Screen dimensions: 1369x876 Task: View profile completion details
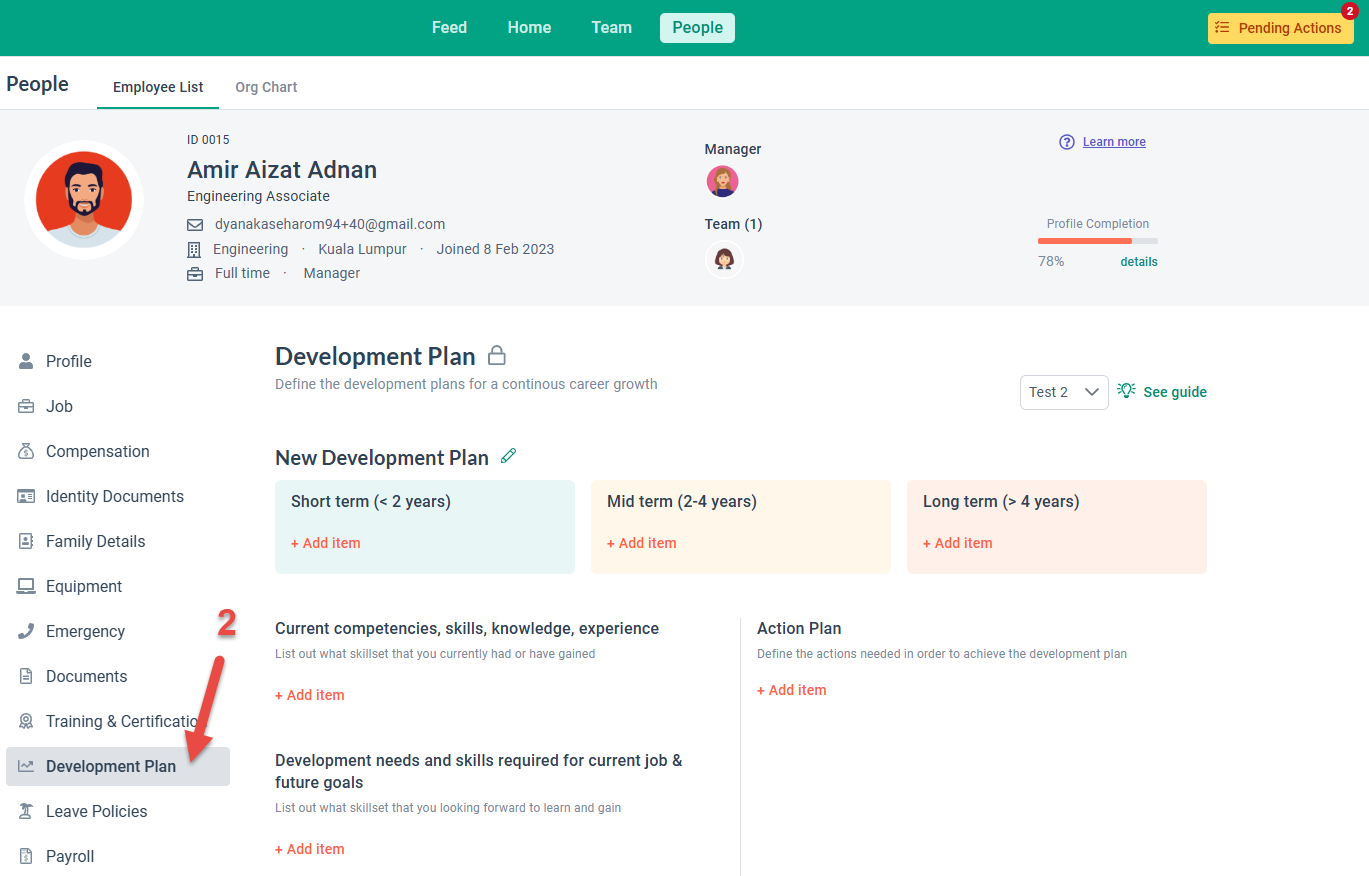click(1138, 262)
